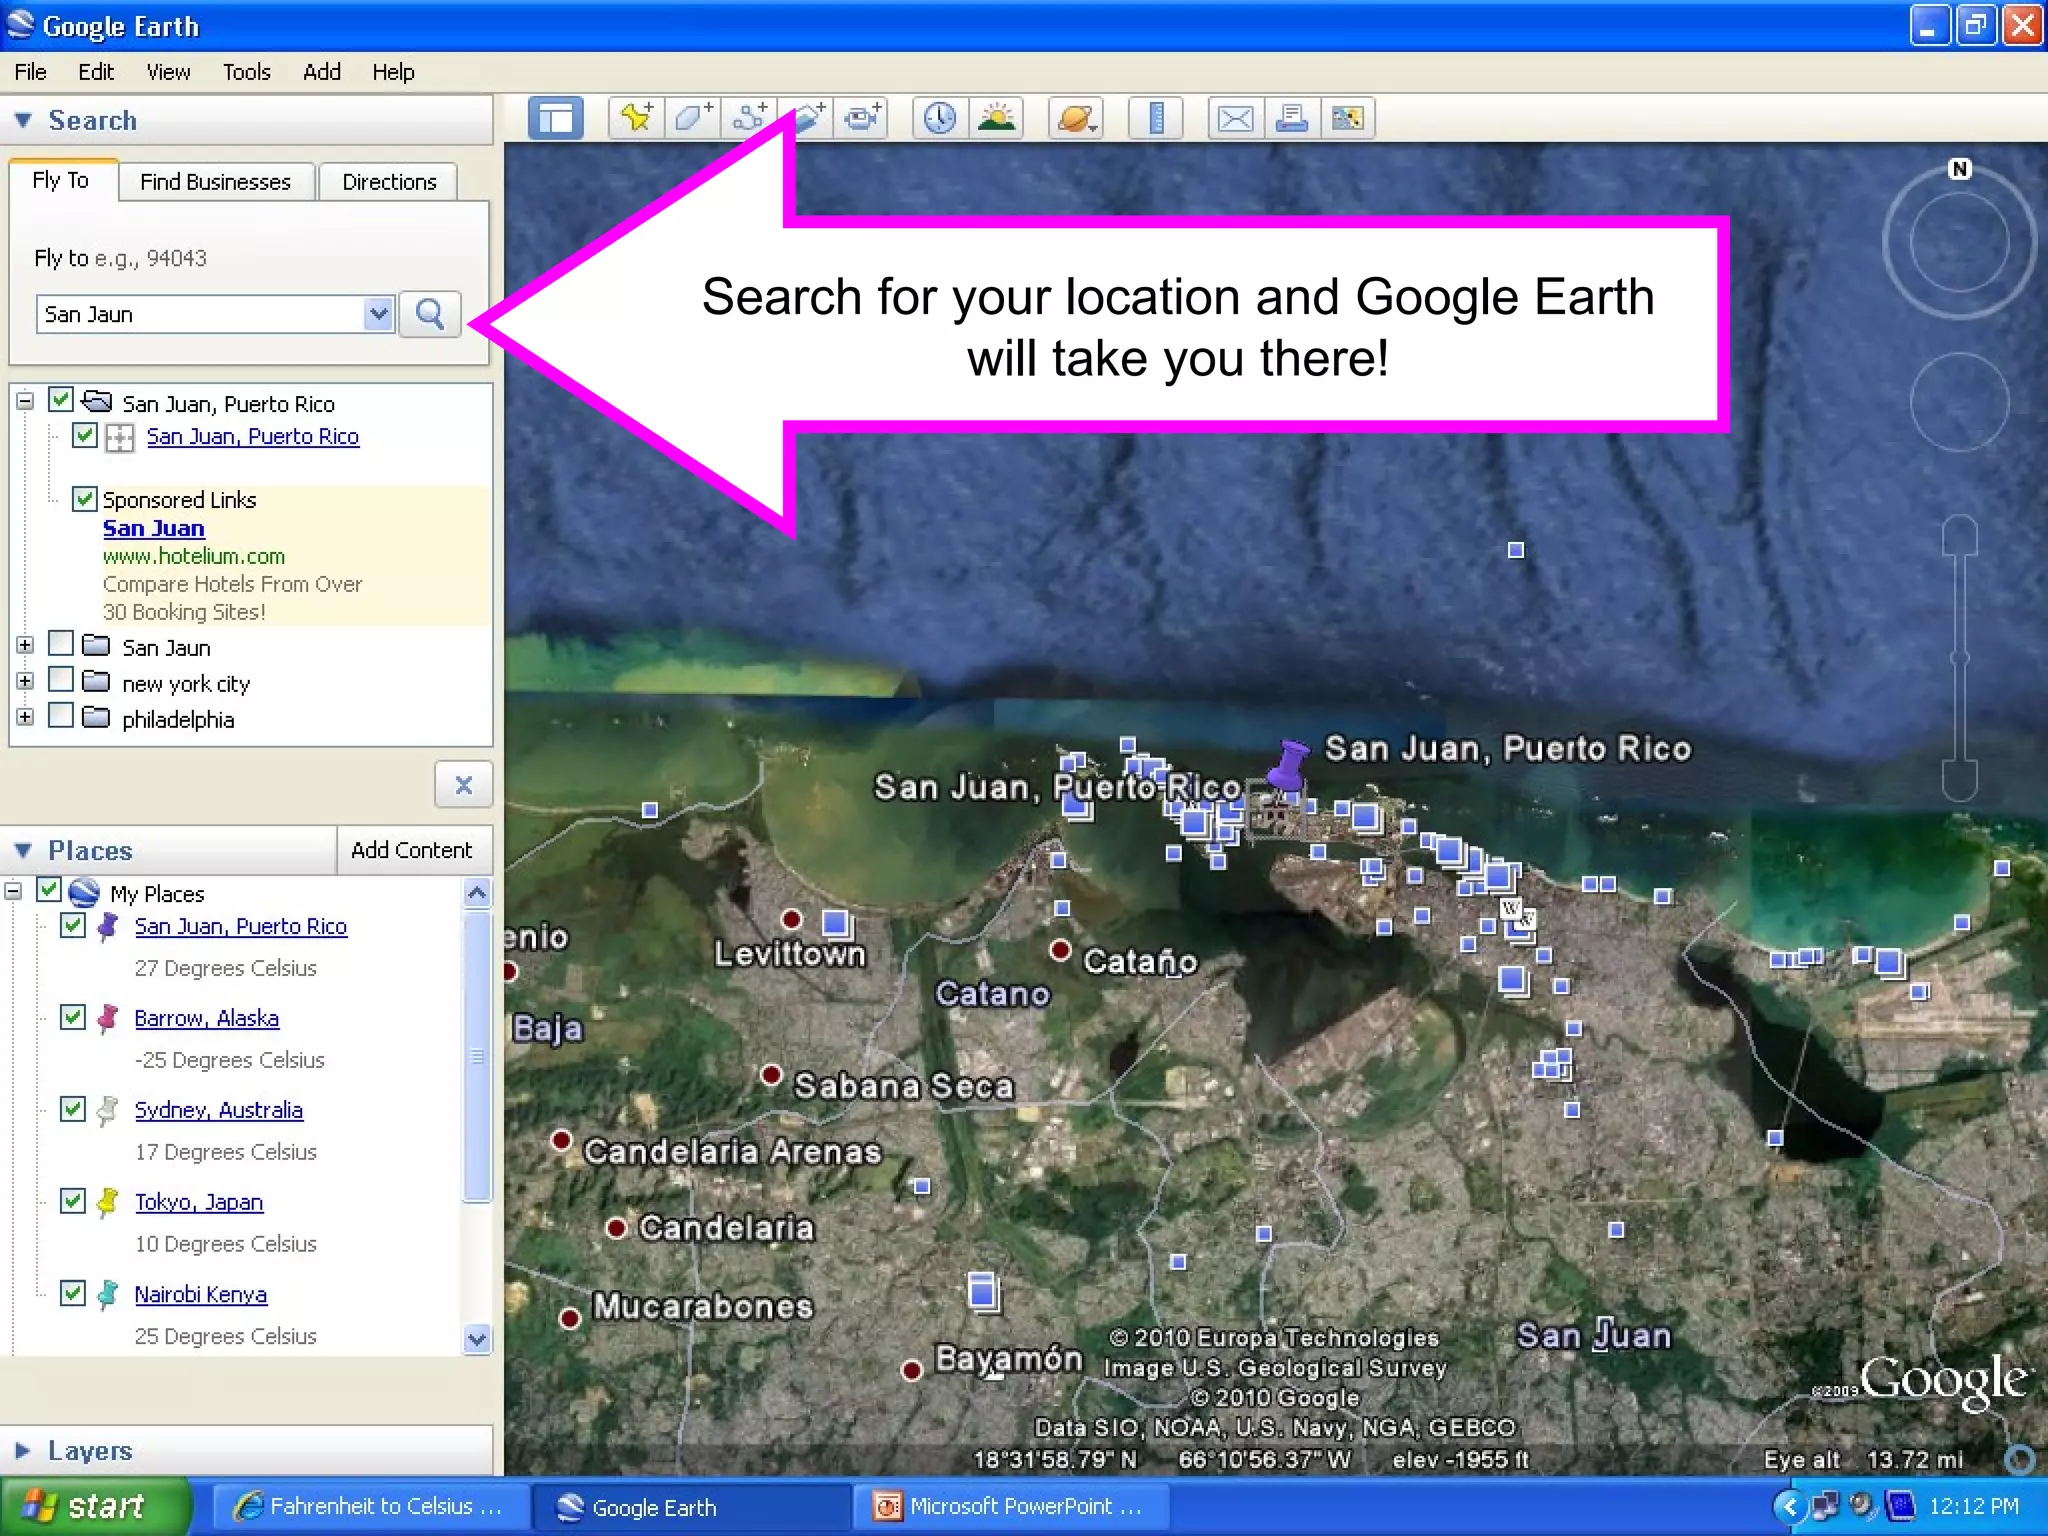2048x1536 pixels.
Task: Print the current view
Action: 1292,119
